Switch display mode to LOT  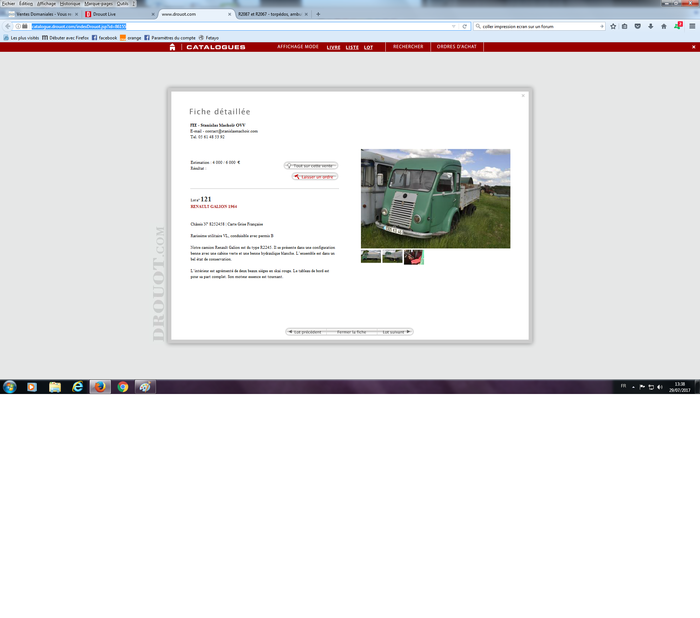[x=368, y=47]
